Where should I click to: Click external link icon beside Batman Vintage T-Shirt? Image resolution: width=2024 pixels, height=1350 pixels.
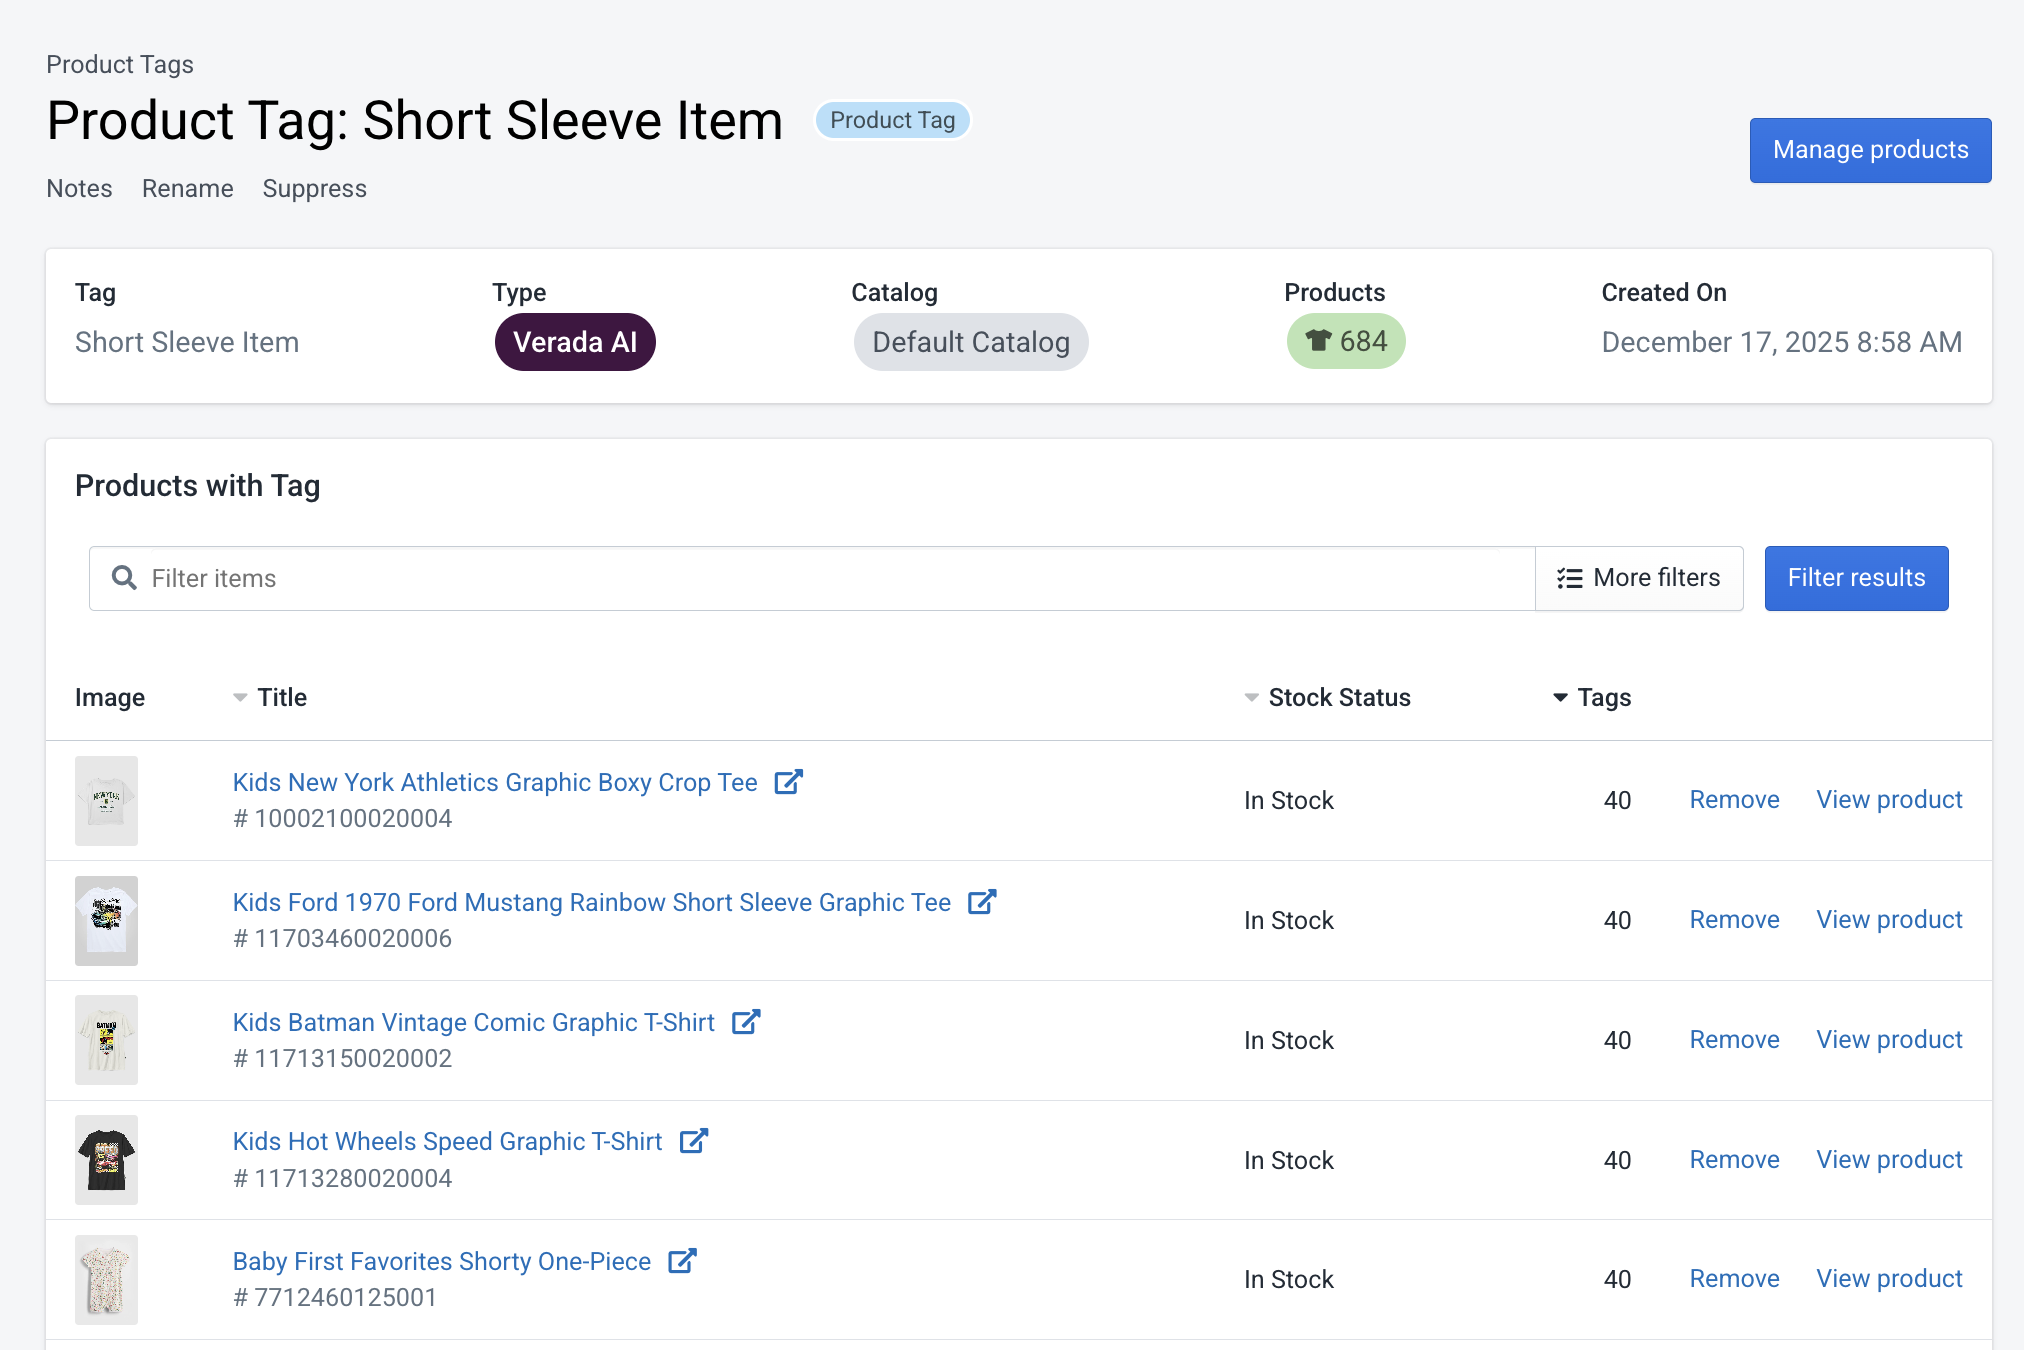coord(746,1022)
